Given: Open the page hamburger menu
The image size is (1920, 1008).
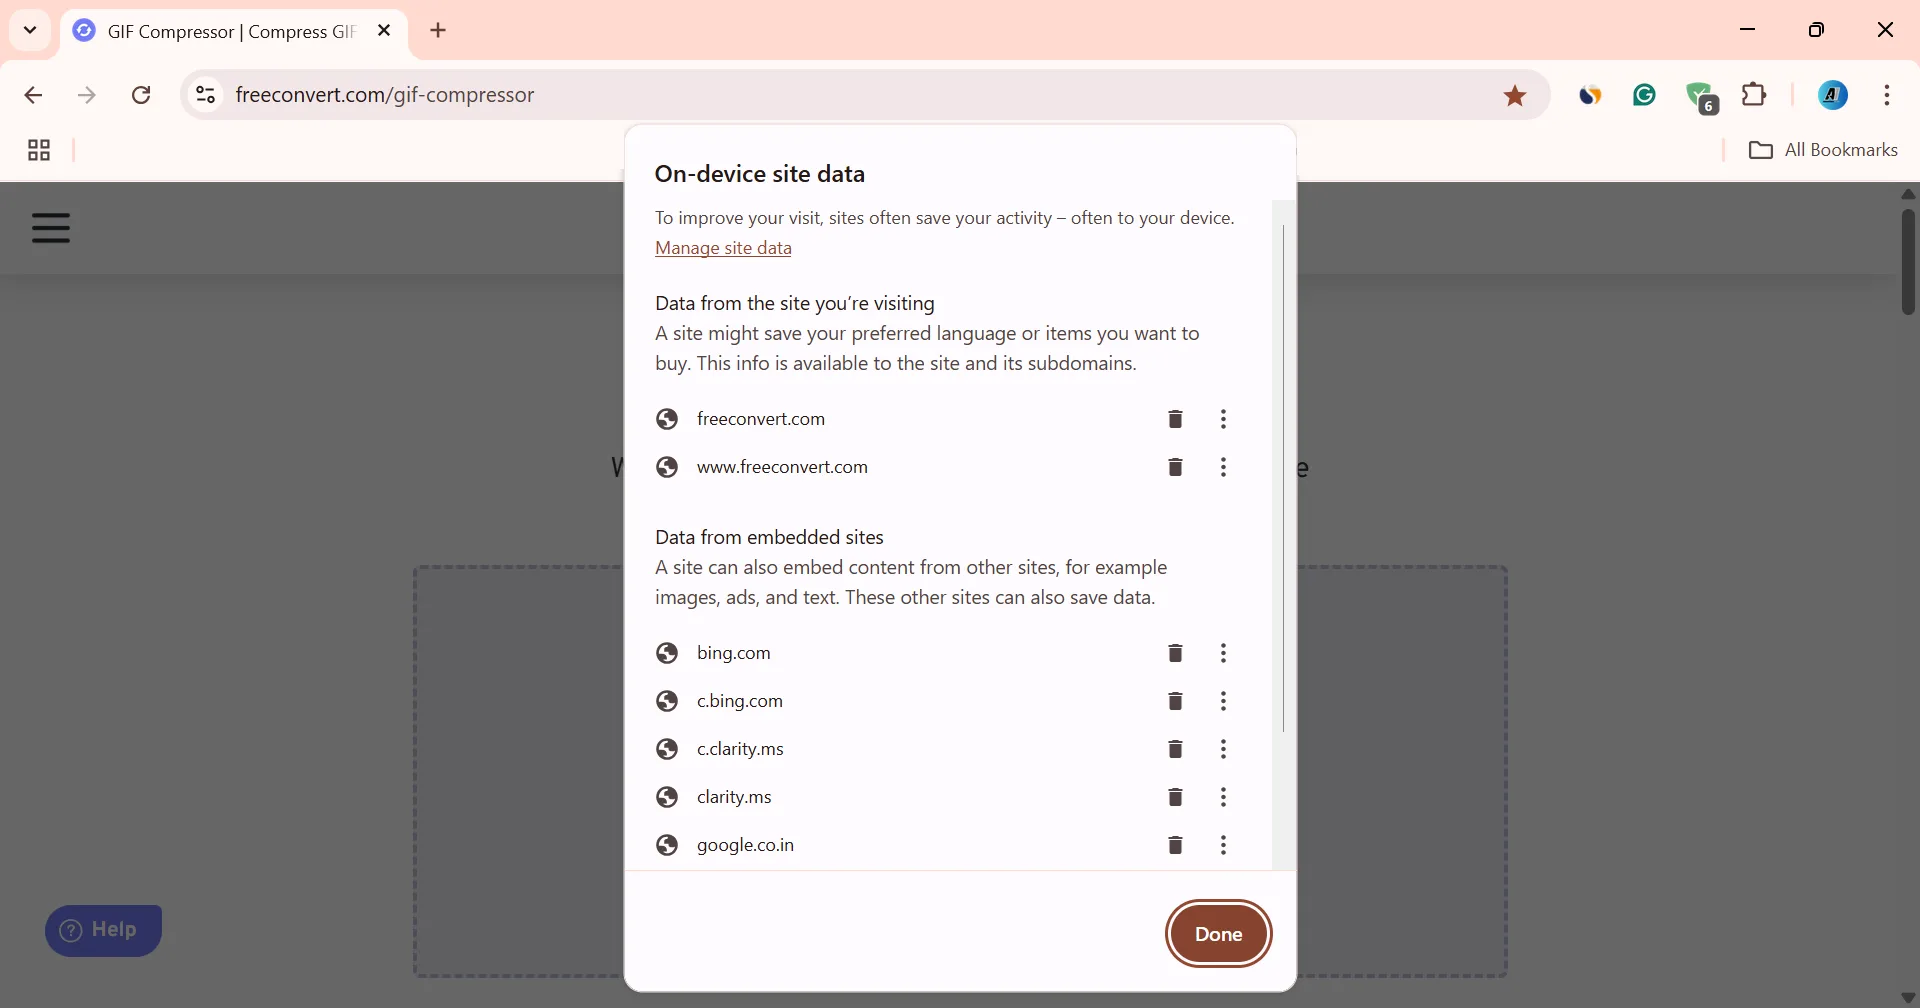Looking at the screenshot, I should point(51,229).
